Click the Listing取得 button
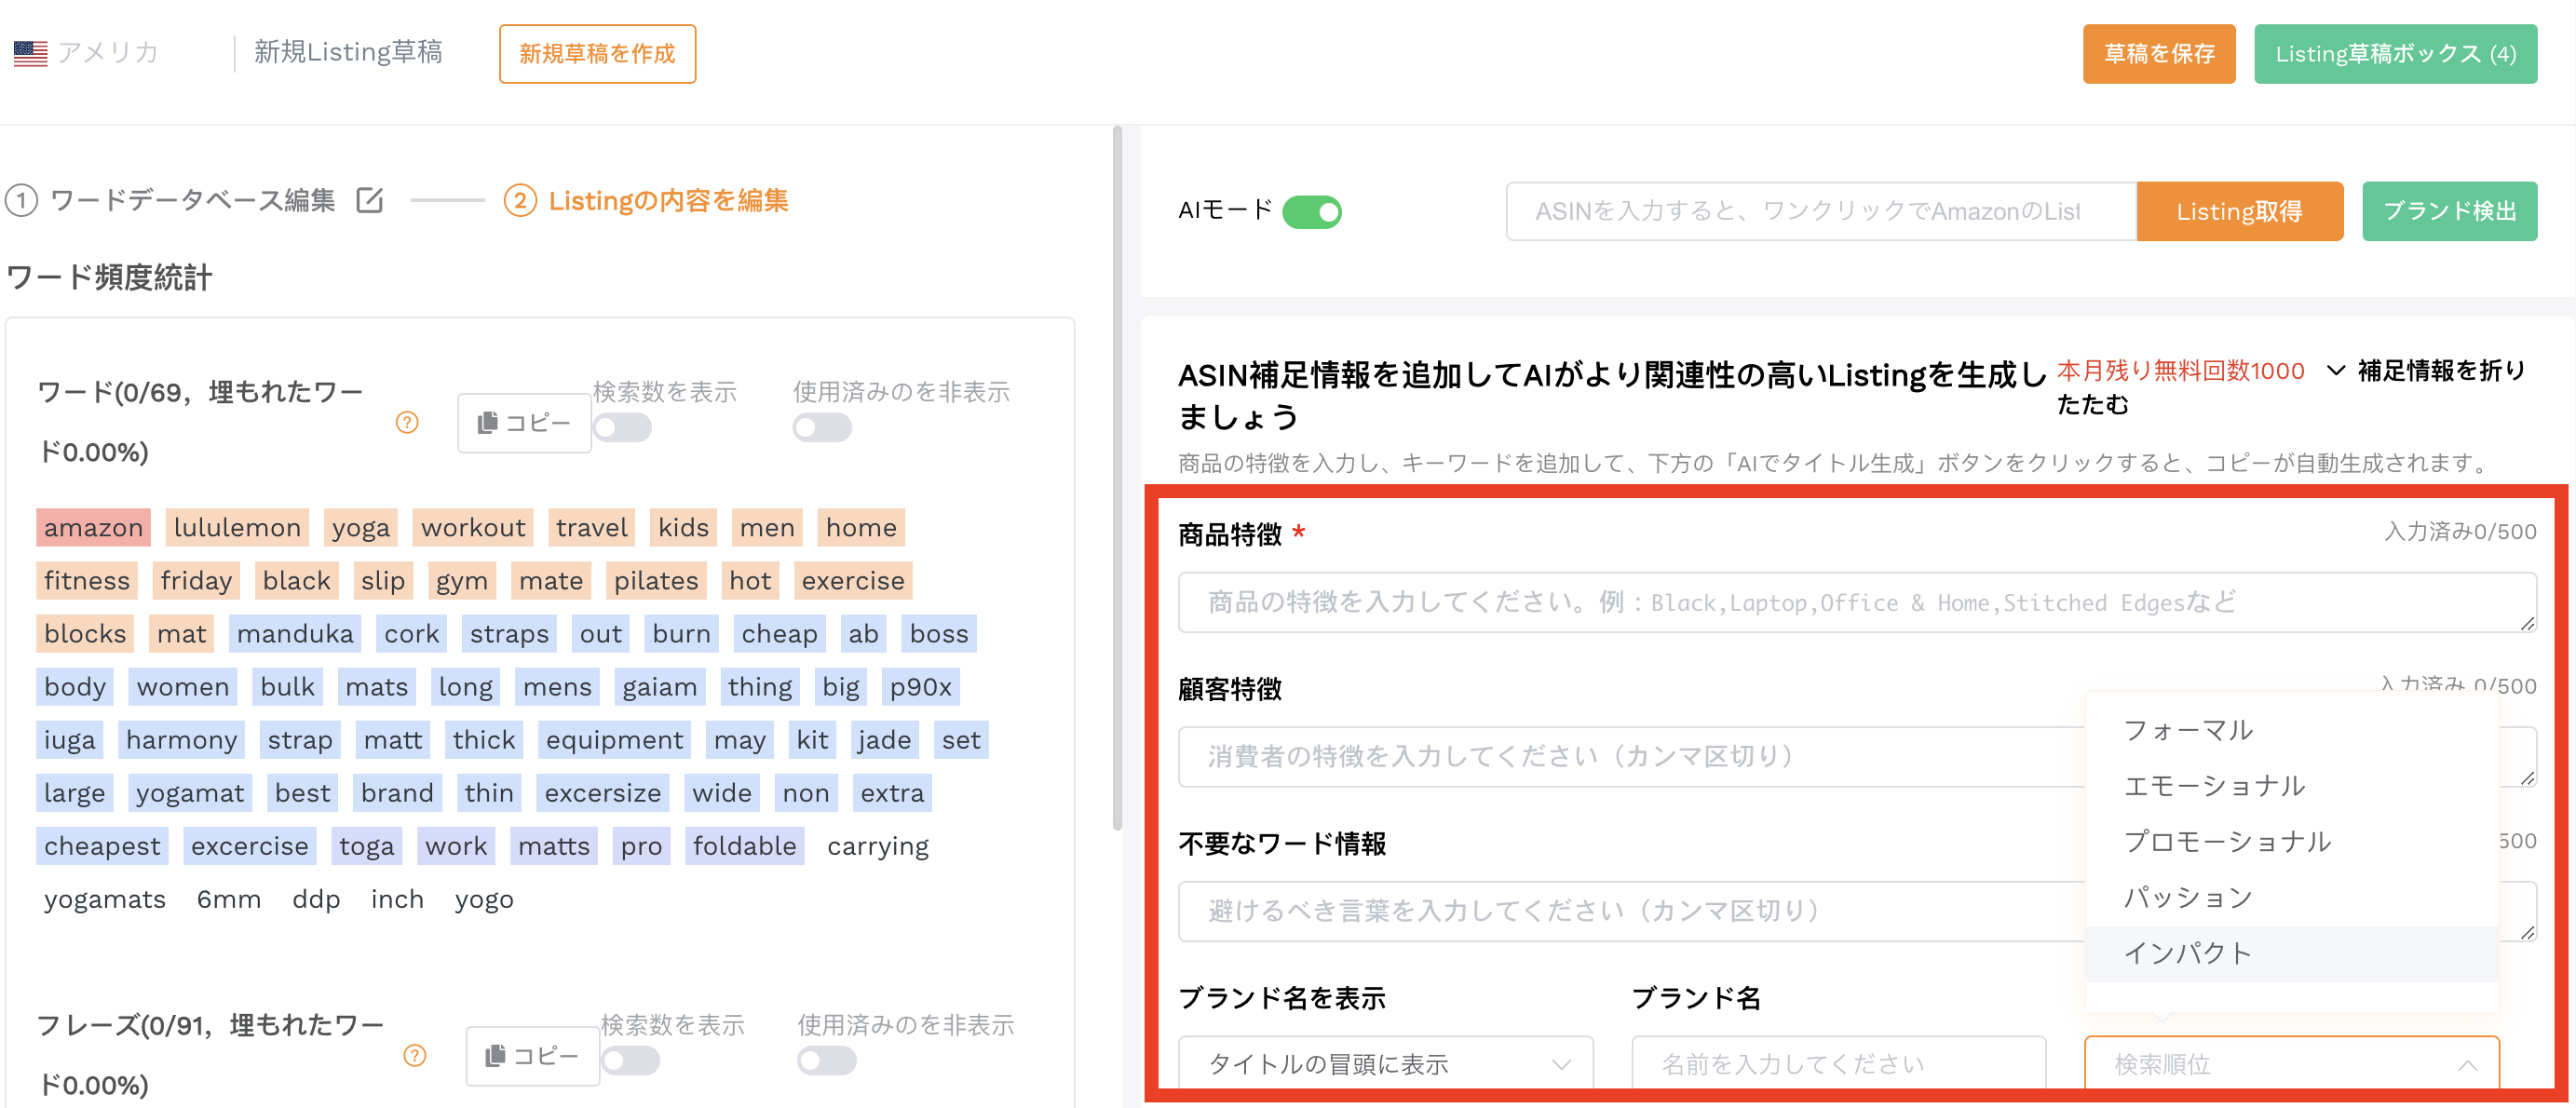The image size is (2576, 1108). (x=2239, y=211)
